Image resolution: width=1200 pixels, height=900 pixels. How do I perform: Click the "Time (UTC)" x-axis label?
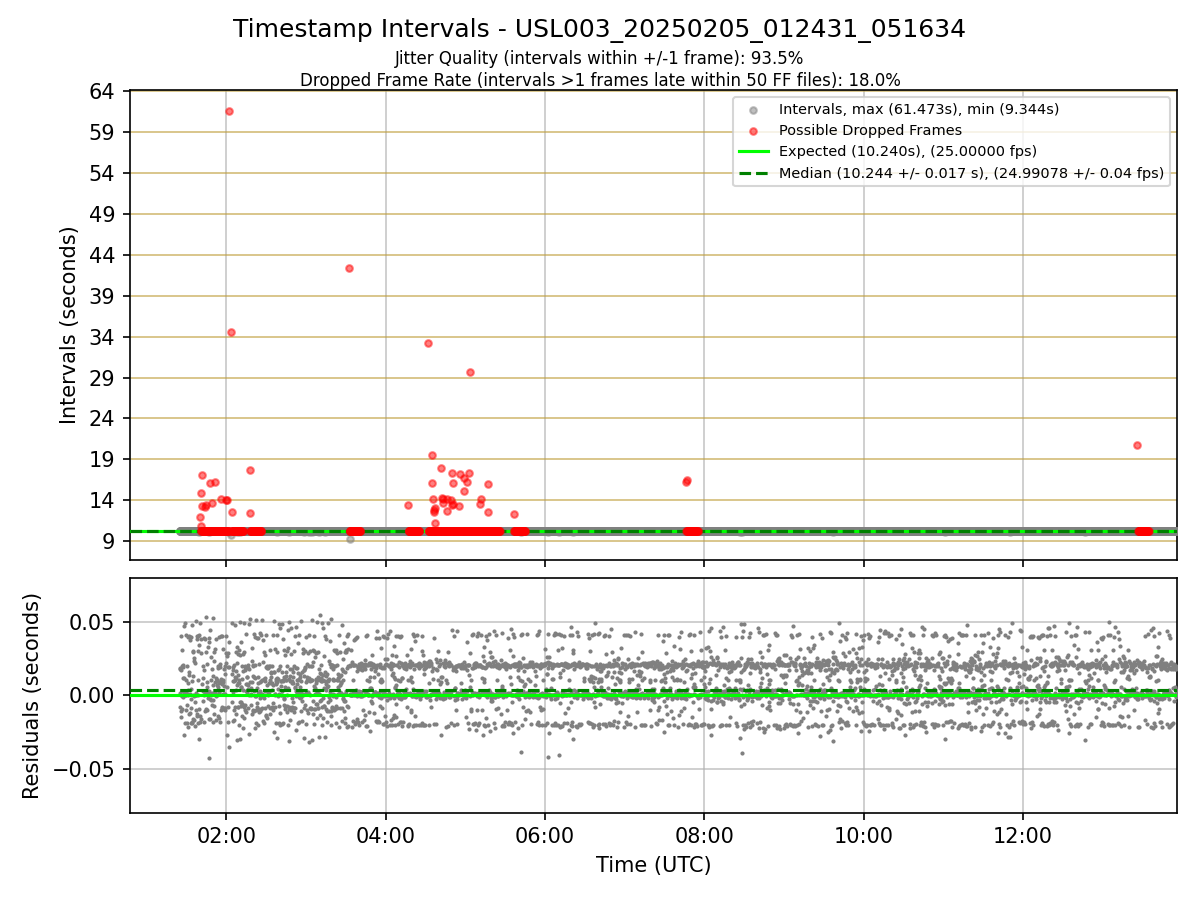(653, 865)
